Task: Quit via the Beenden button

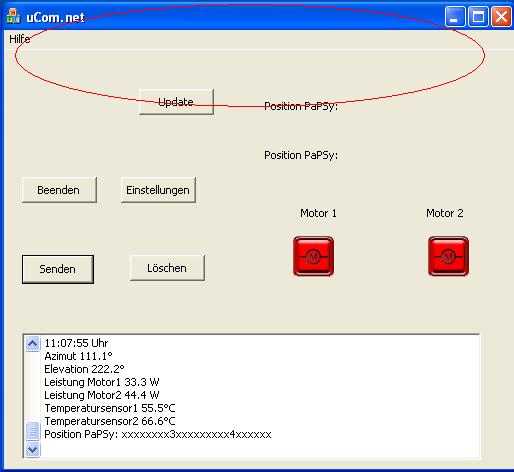Action: [59, 190]
